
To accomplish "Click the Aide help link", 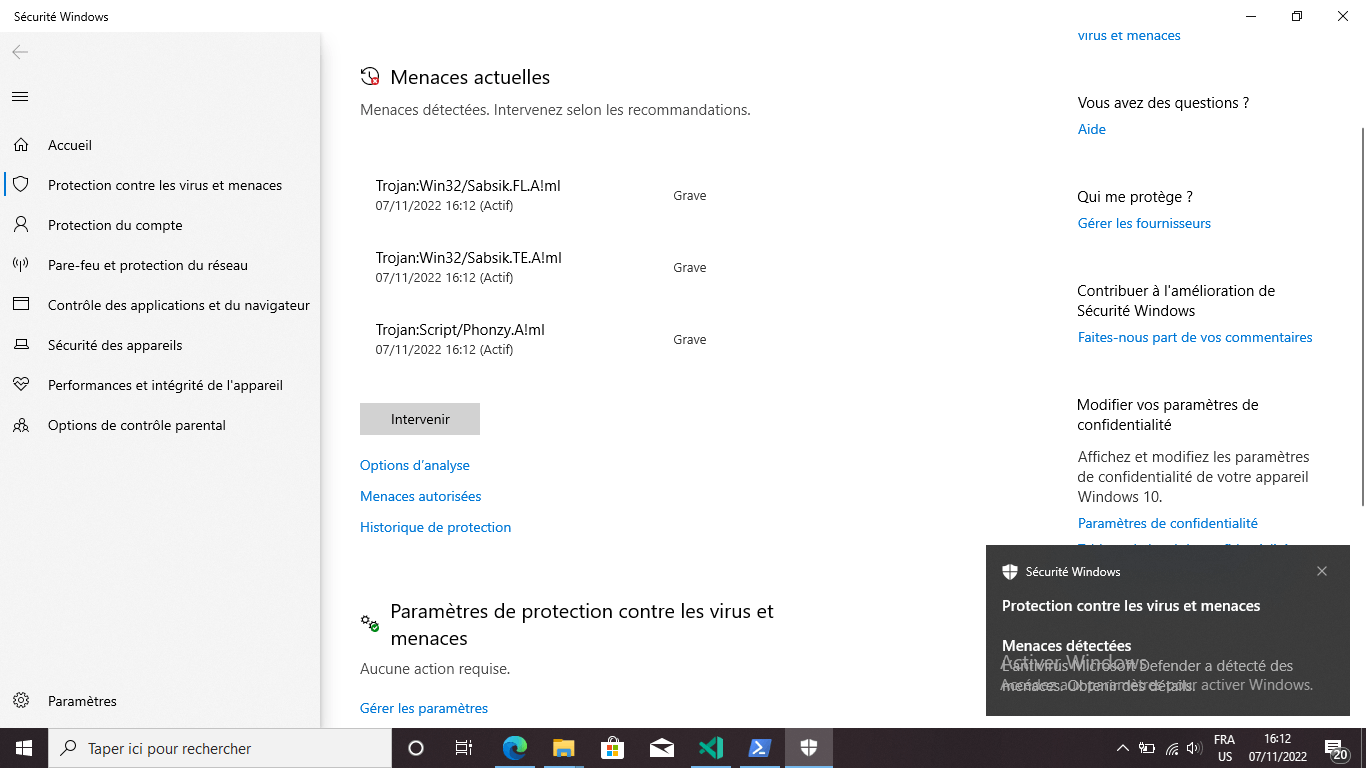I will click(x=1092, y=129).
